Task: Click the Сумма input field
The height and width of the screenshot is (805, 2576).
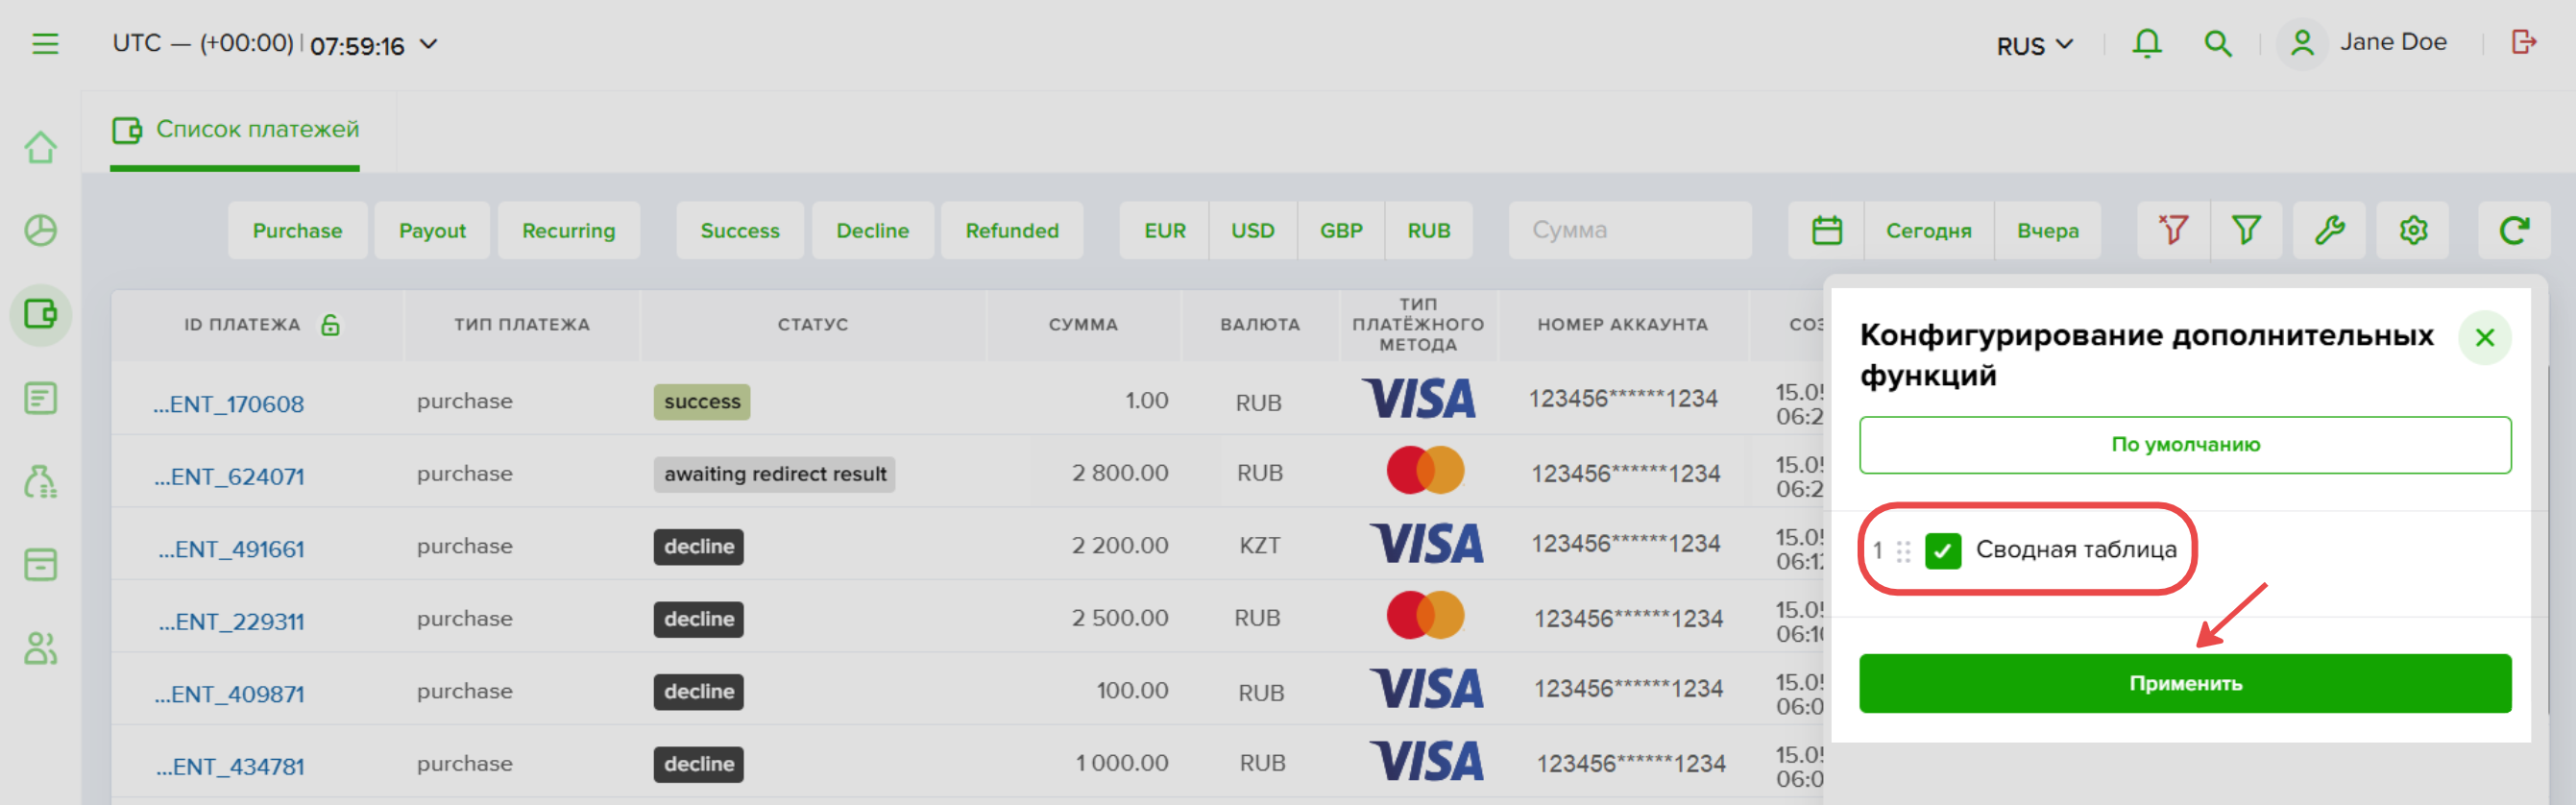Action: click(x=1630, y=231)
